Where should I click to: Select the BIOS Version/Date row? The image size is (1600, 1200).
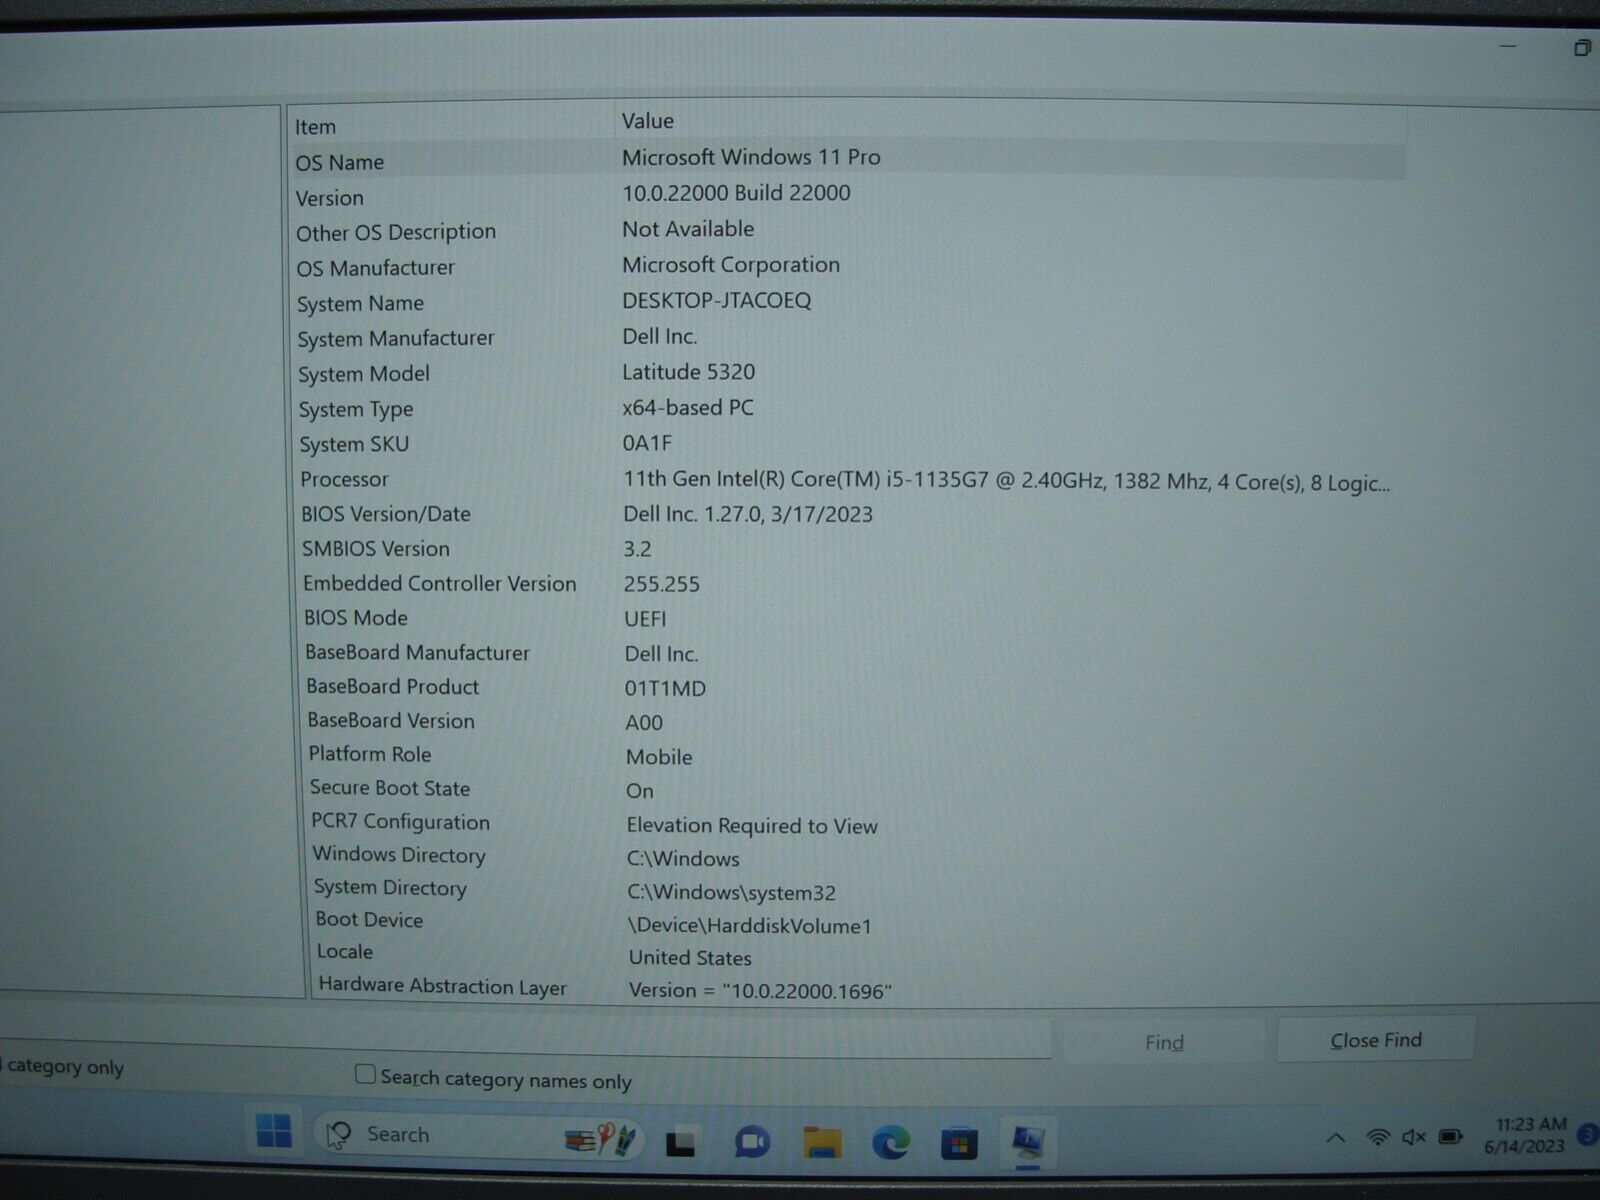click(x=850, y=514)
